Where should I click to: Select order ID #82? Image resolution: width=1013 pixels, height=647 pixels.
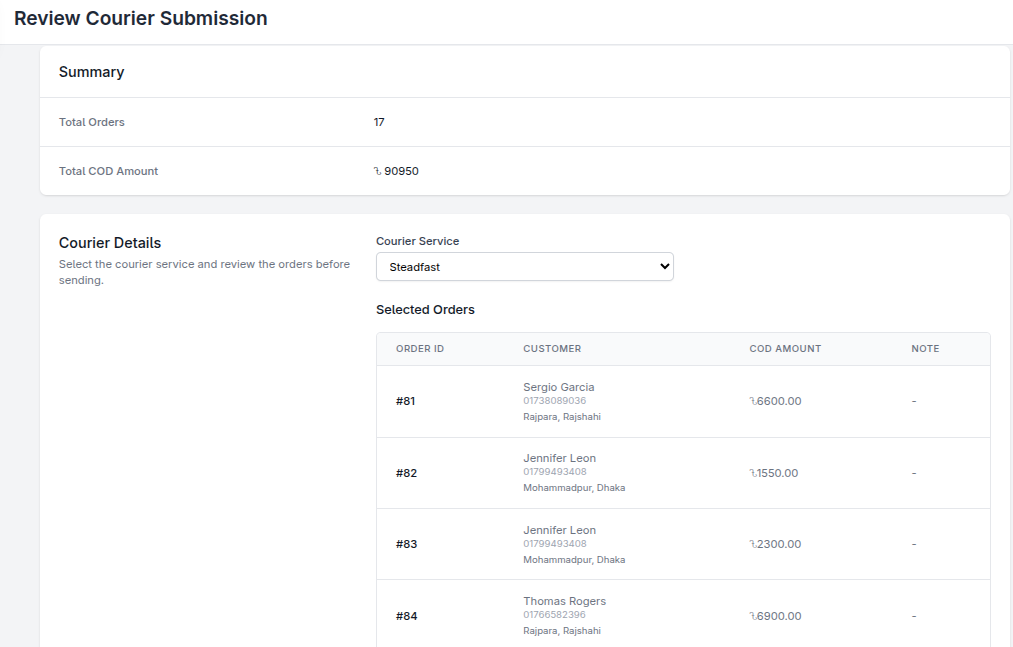coord(406,473)
